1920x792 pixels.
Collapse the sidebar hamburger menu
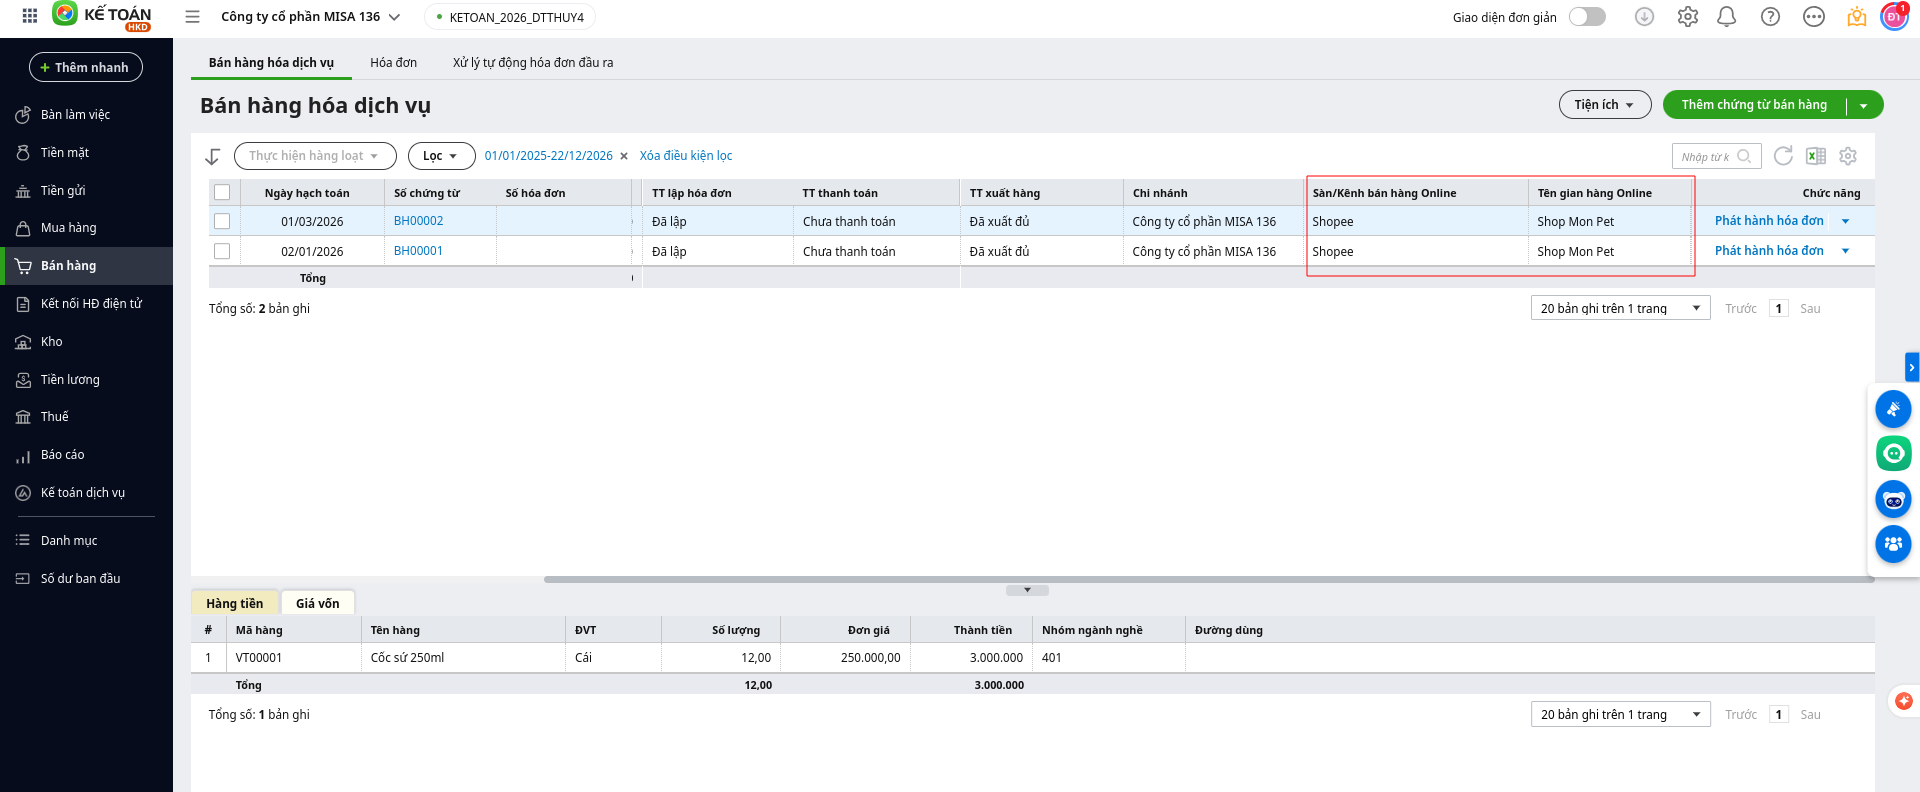[193, 17]
